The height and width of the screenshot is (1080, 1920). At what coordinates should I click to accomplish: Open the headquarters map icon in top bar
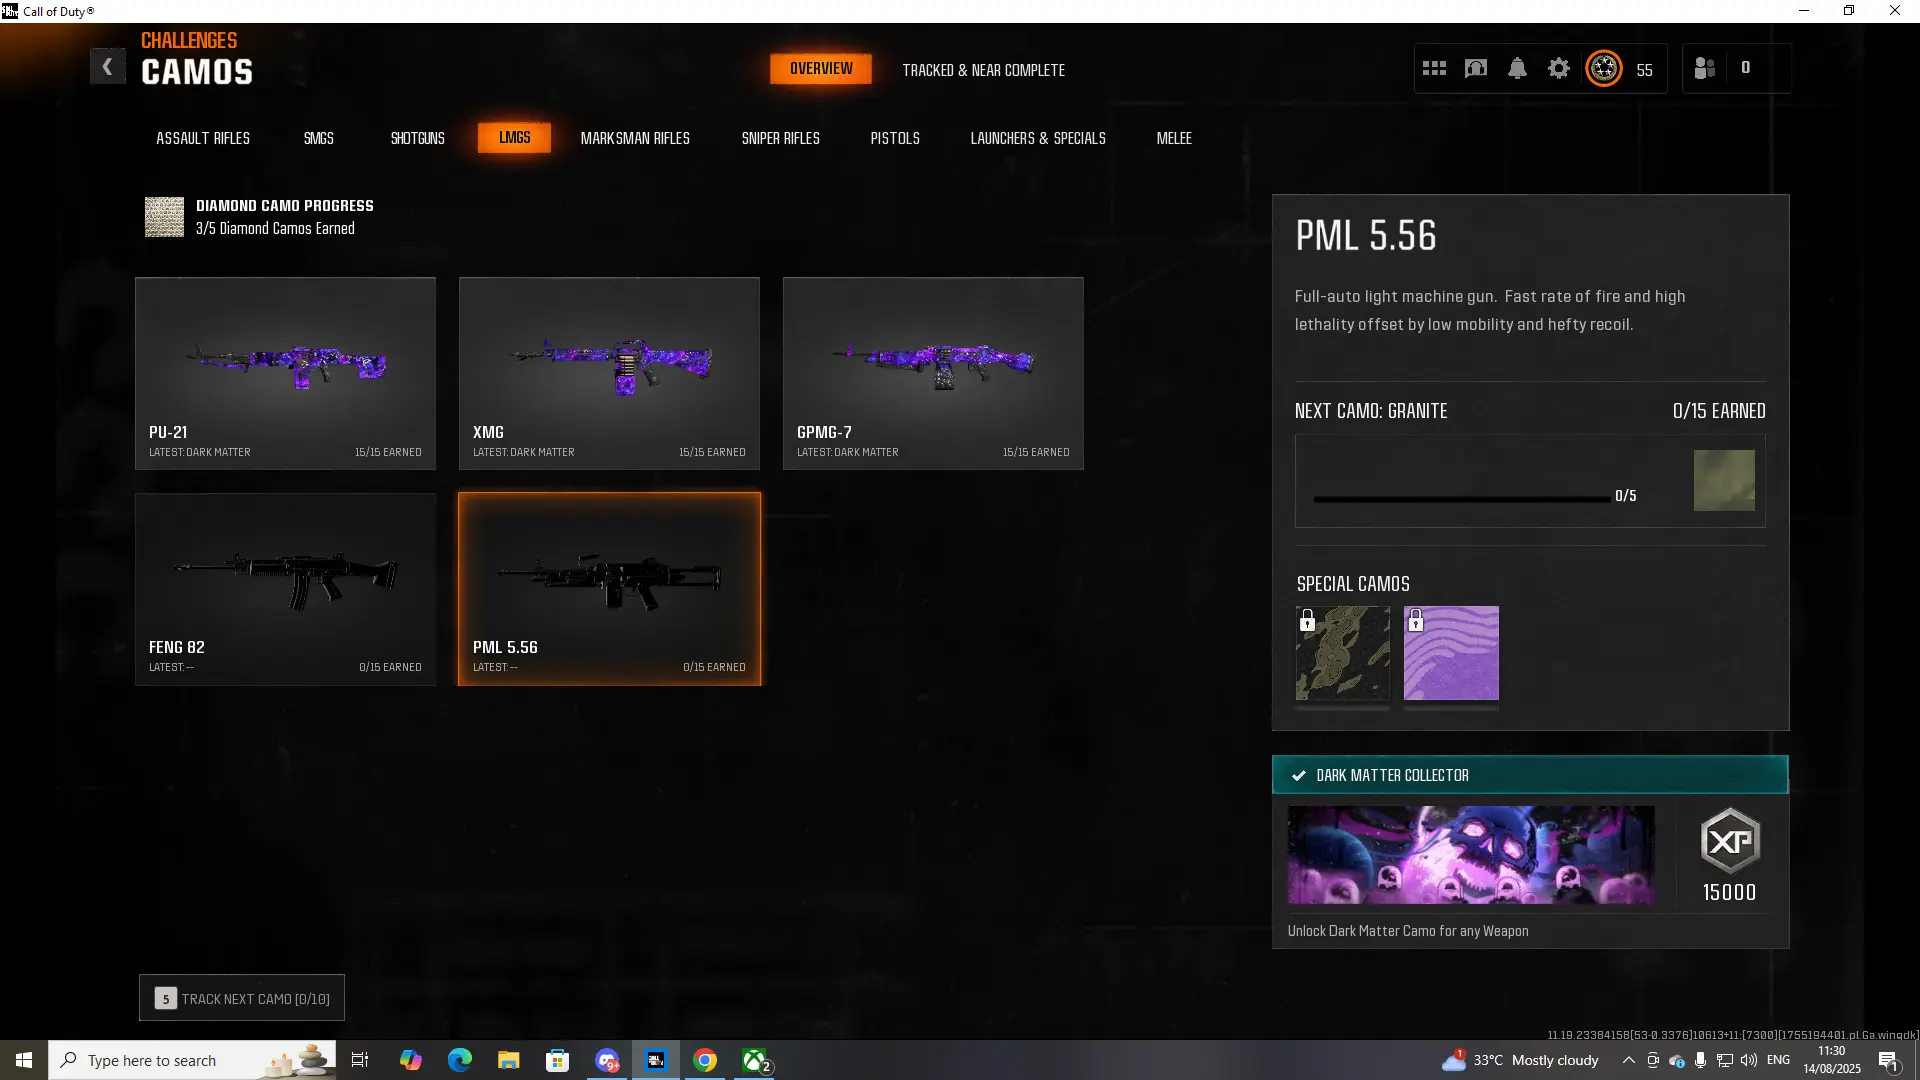[x=1476, y=68]
